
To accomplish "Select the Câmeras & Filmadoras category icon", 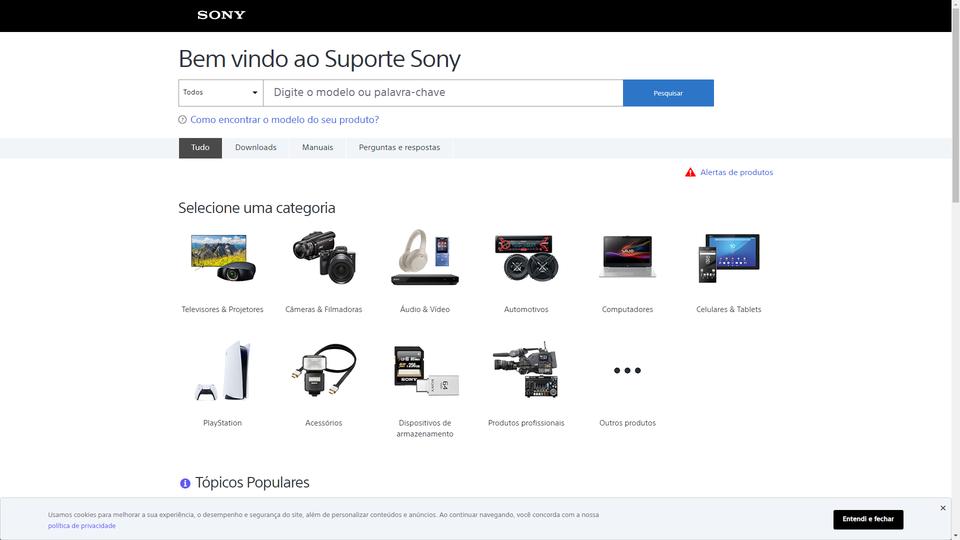I will (x=324, y=258).
